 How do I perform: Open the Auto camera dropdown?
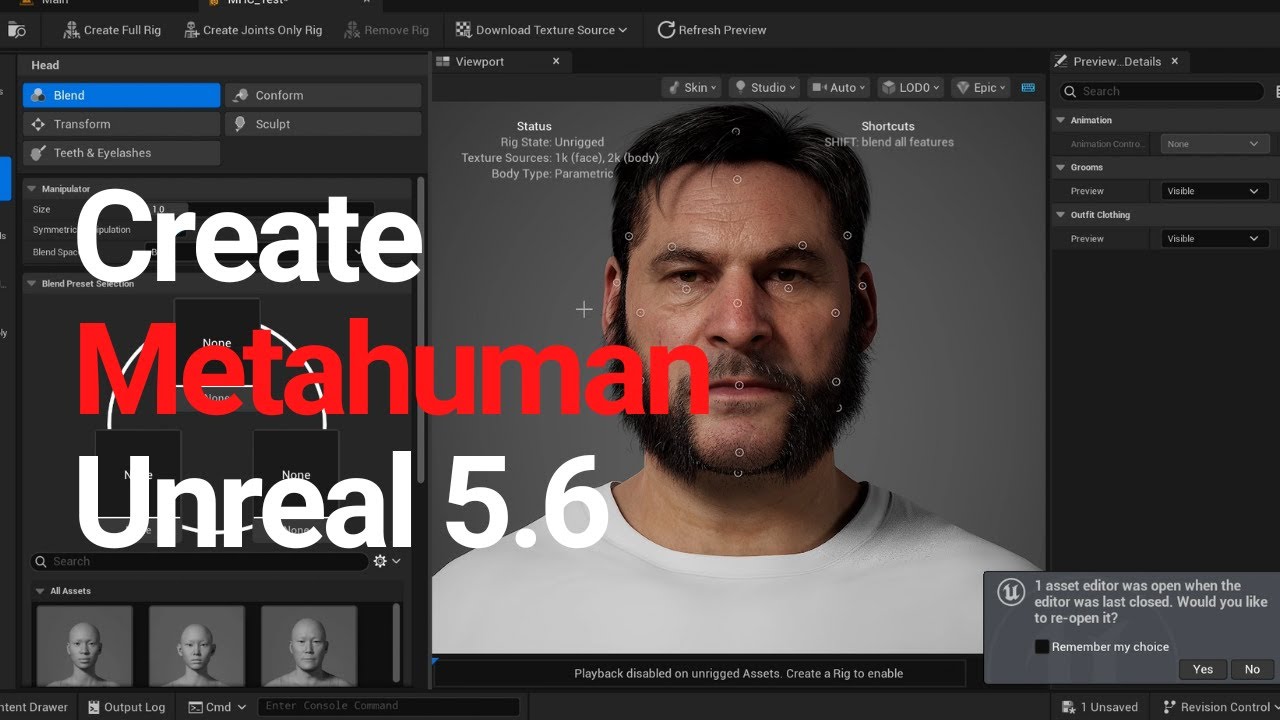pos(839,88)
